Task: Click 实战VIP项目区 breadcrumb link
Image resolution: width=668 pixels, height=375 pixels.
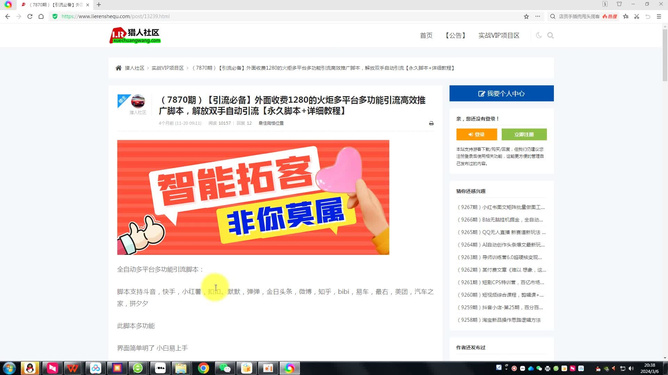Action: (x=167, y=68)
